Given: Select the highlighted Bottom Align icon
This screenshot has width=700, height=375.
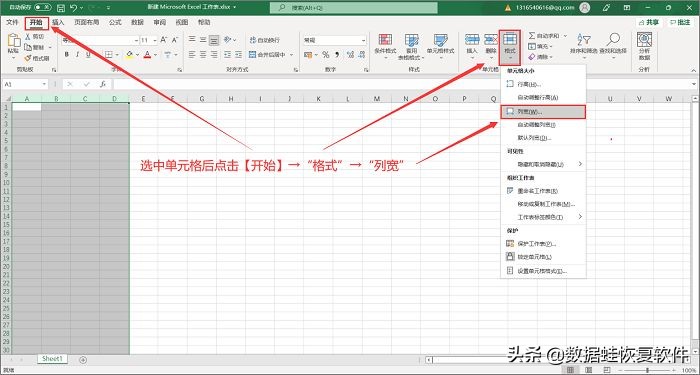Looking at the screenshot, I should pos(214,40).
